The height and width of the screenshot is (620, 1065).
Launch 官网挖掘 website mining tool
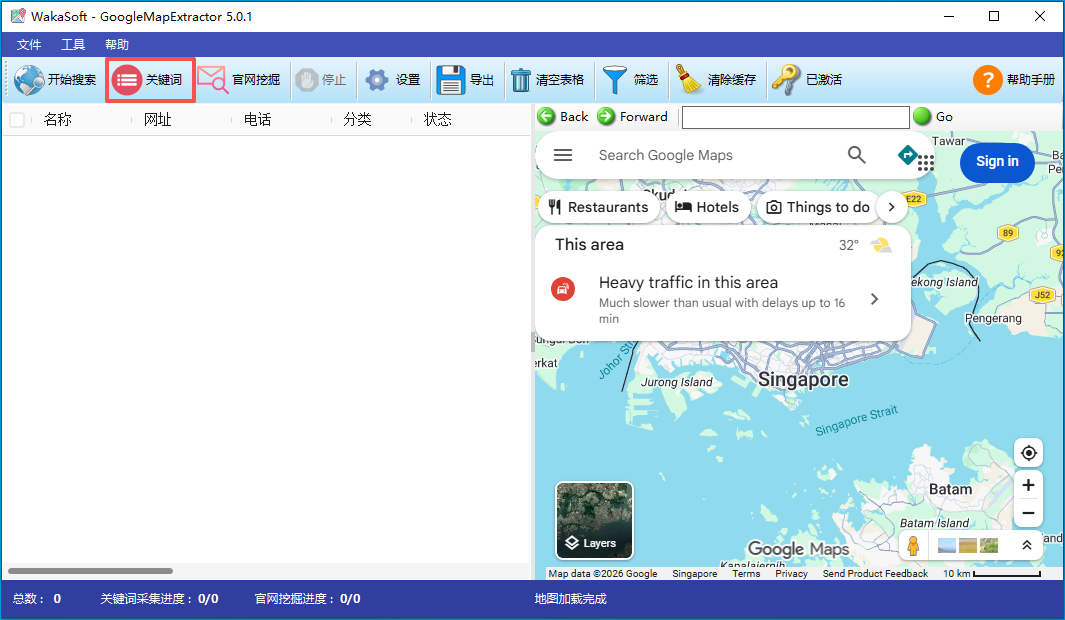(x=239, y=79)
